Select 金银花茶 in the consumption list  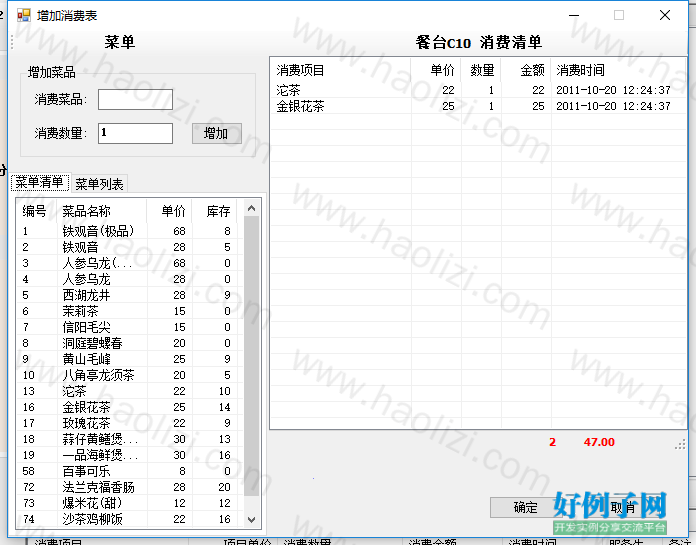pos(478,106)
